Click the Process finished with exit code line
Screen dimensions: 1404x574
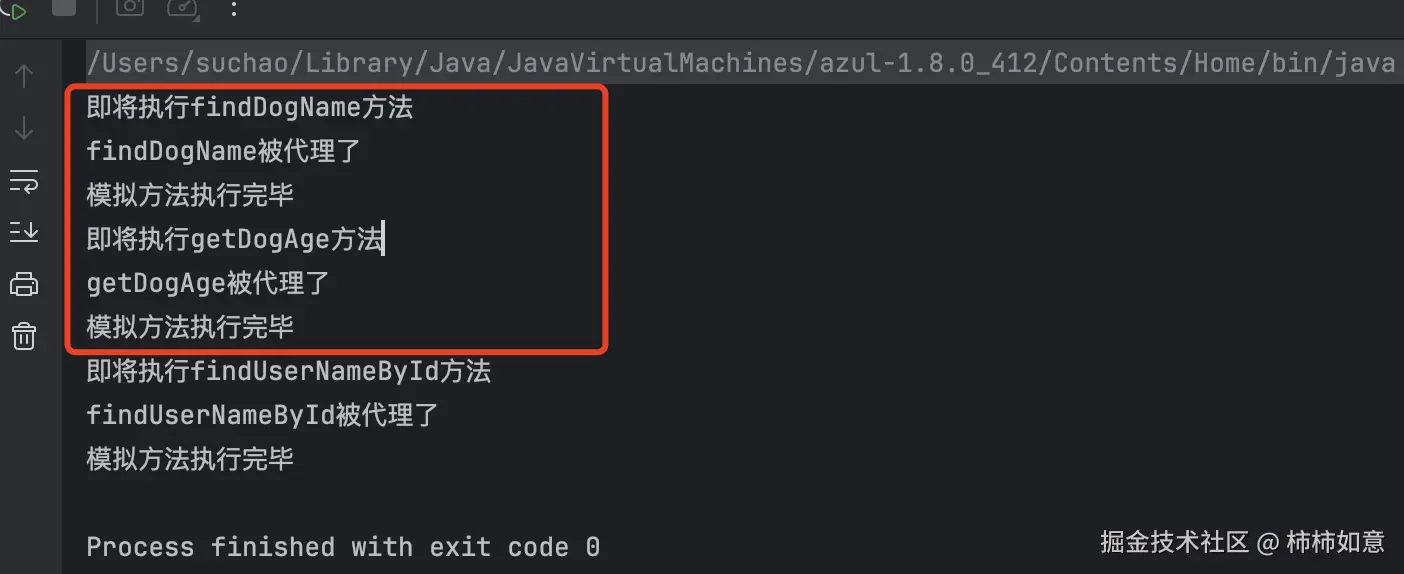click(x=343, y=547)
